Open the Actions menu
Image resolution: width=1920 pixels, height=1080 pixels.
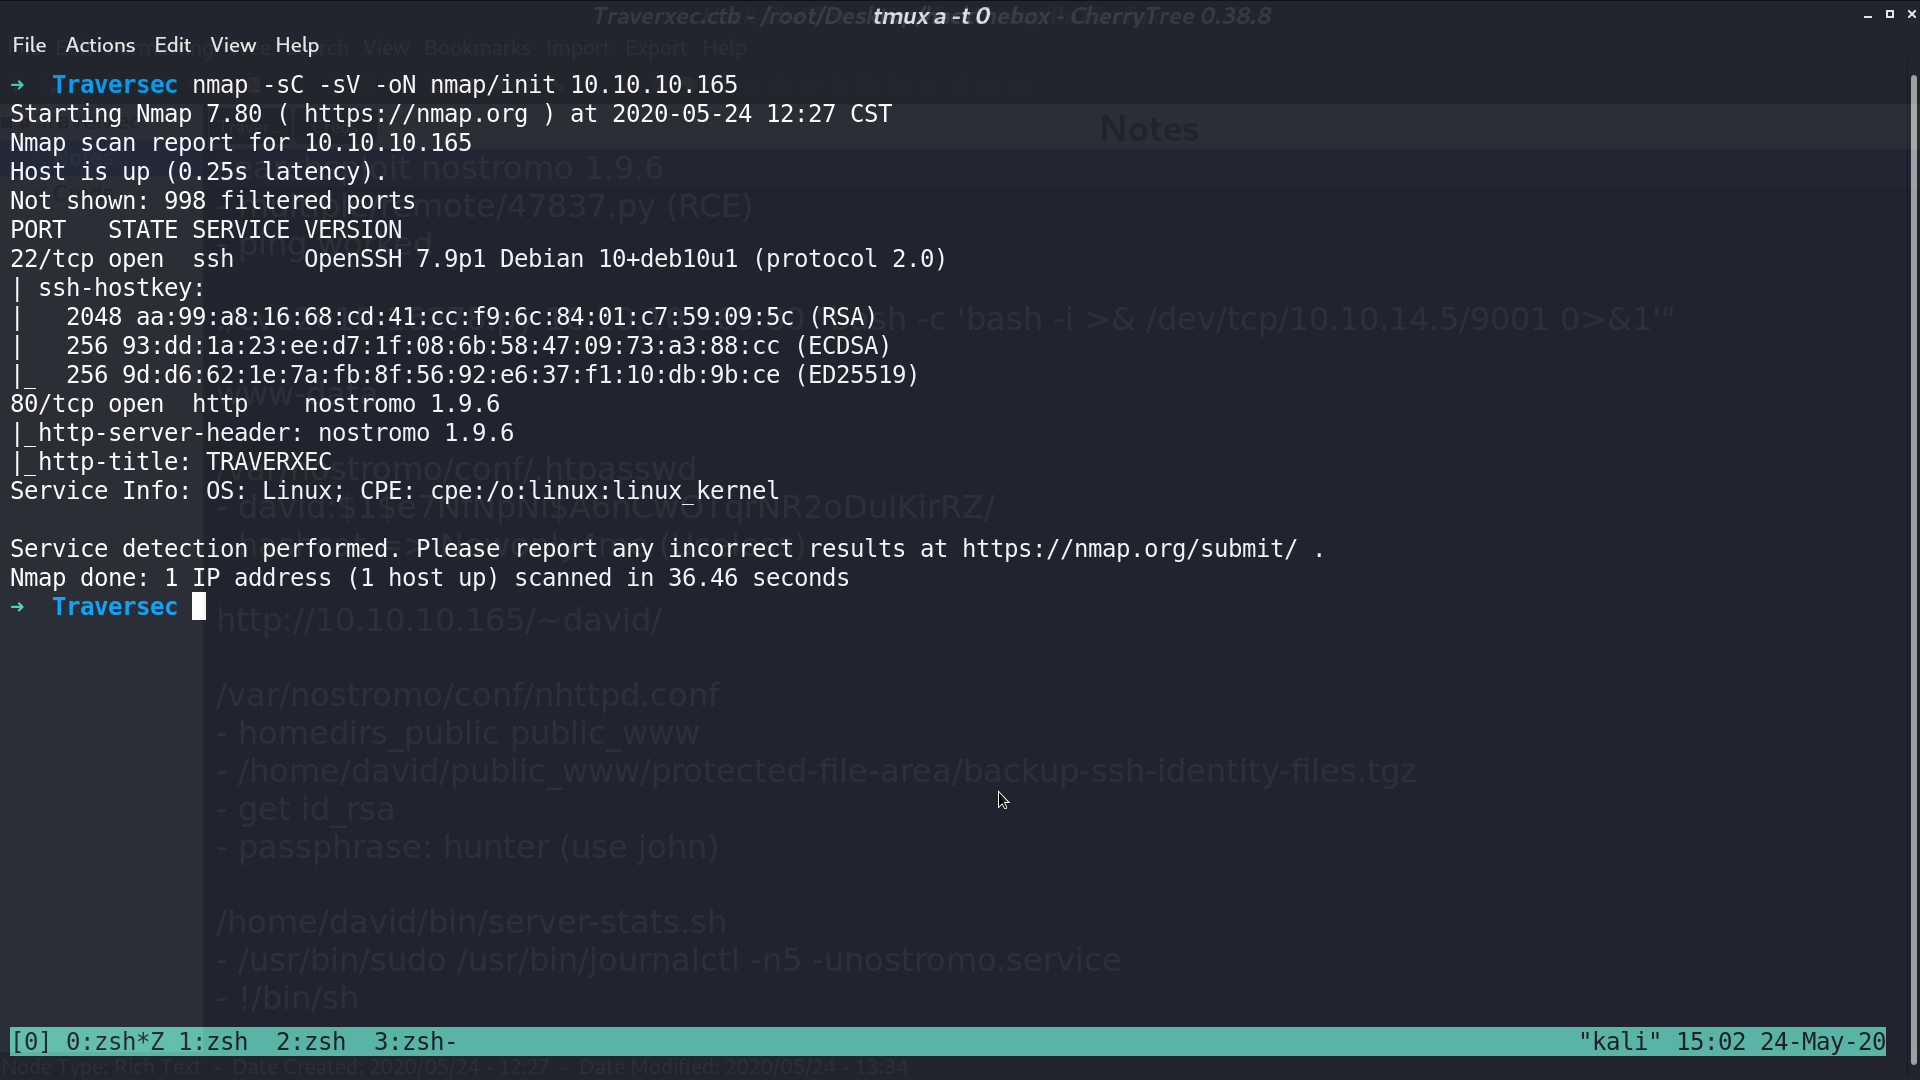click(100, 45)
